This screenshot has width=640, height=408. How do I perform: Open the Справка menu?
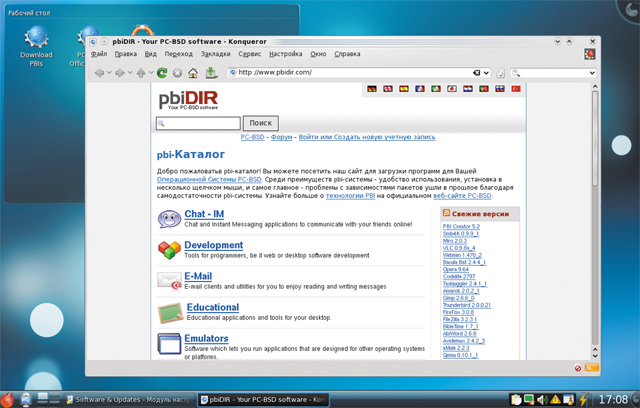tap(347, 54)
